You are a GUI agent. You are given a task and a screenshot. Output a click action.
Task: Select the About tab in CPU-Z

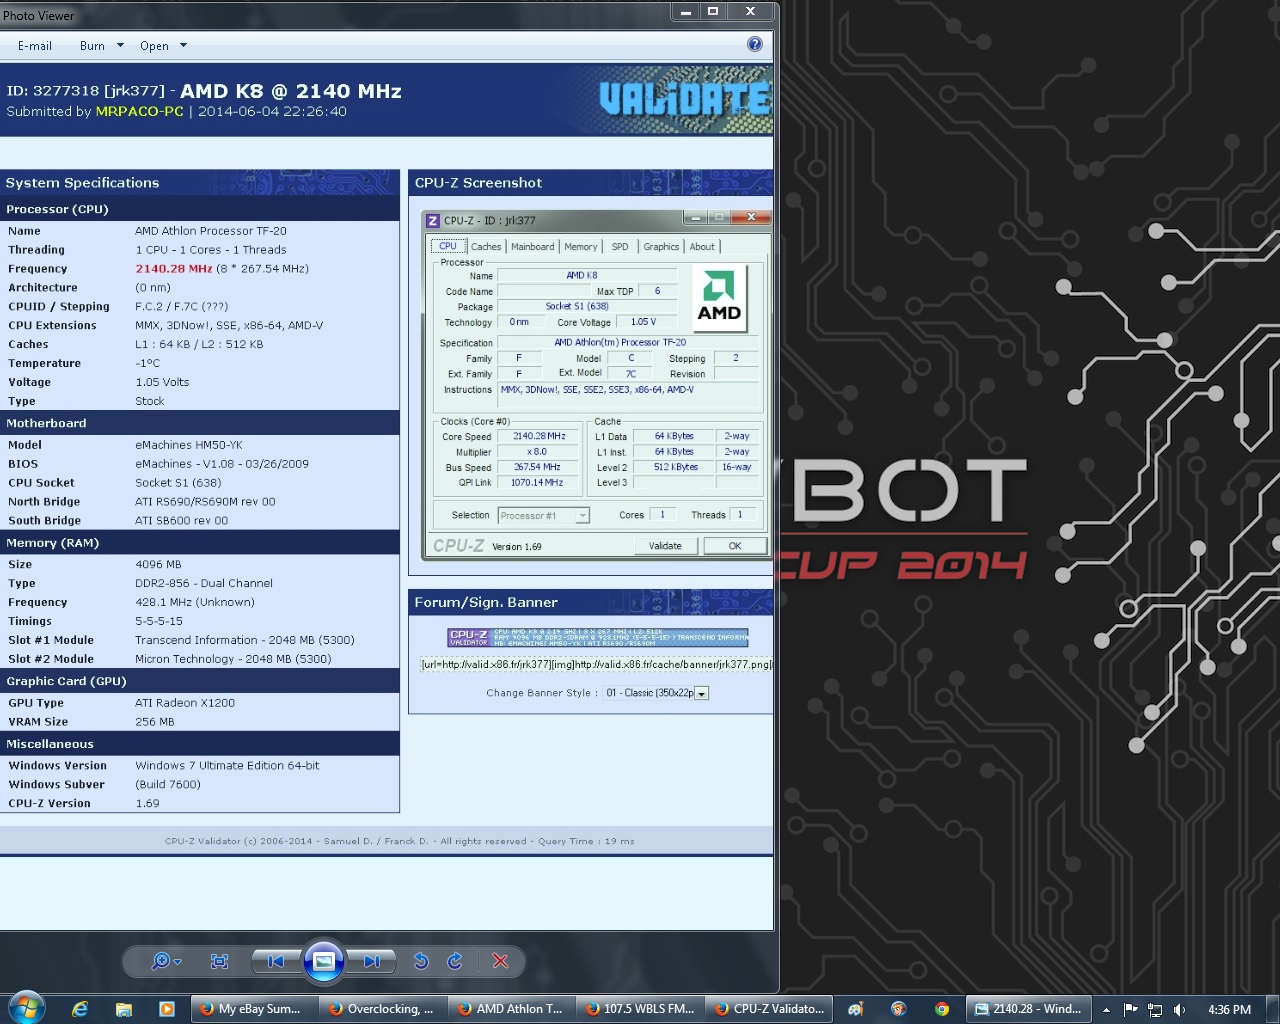coord(702,246)
